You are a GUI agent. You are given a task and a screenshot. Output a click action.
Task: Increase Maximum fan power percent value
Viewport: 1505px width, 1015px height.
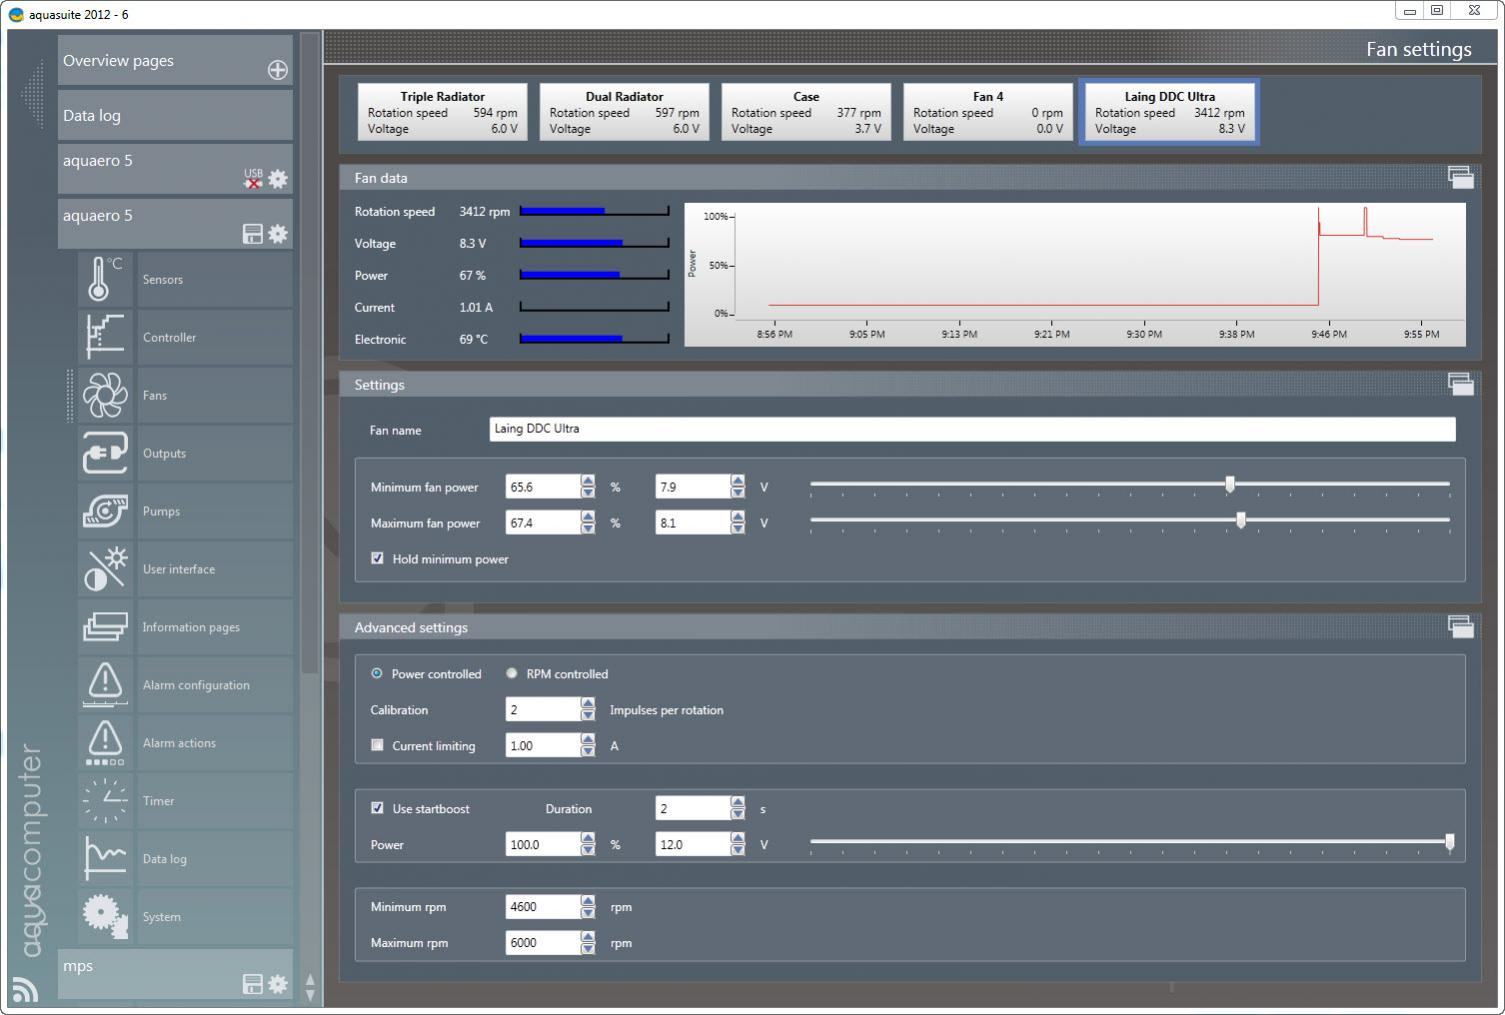click(588, 517)
